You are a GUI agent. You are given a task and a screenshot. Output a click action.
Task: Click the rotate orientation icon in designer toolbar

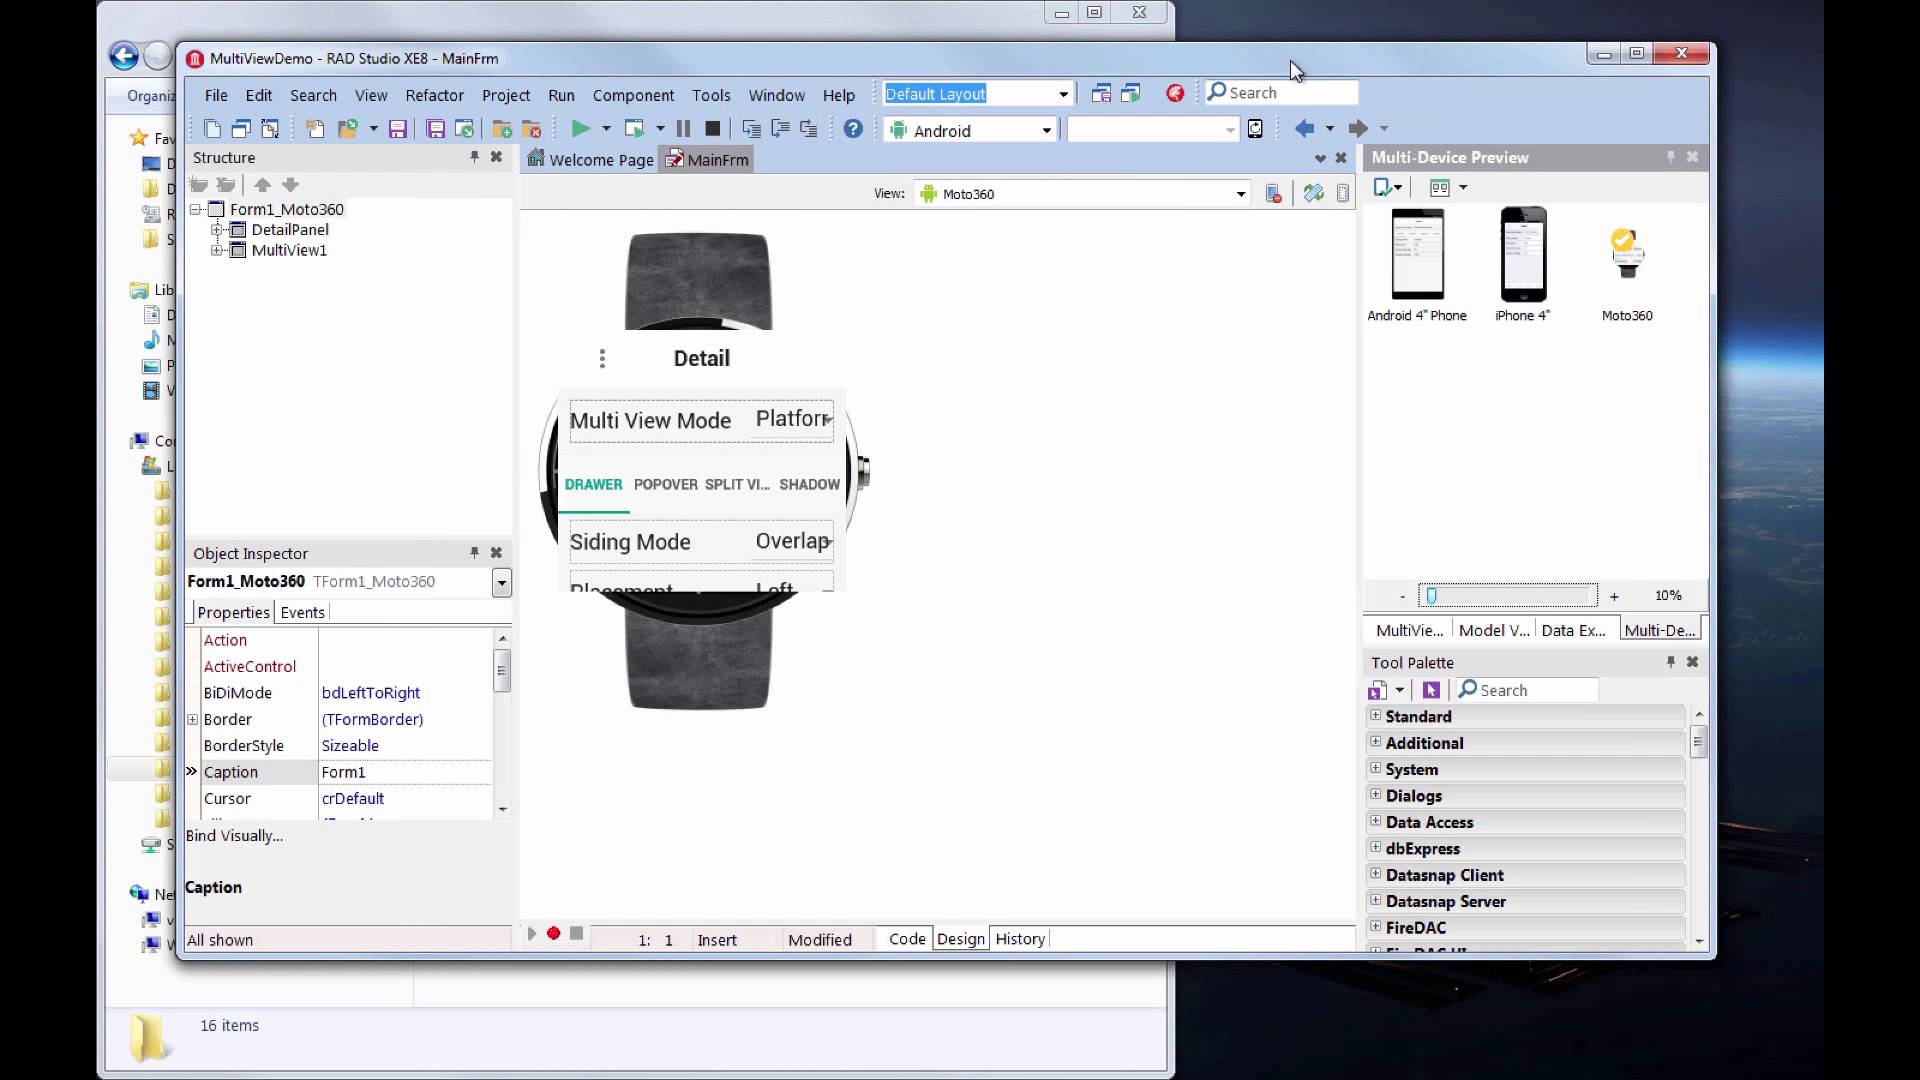point(1313,194)
